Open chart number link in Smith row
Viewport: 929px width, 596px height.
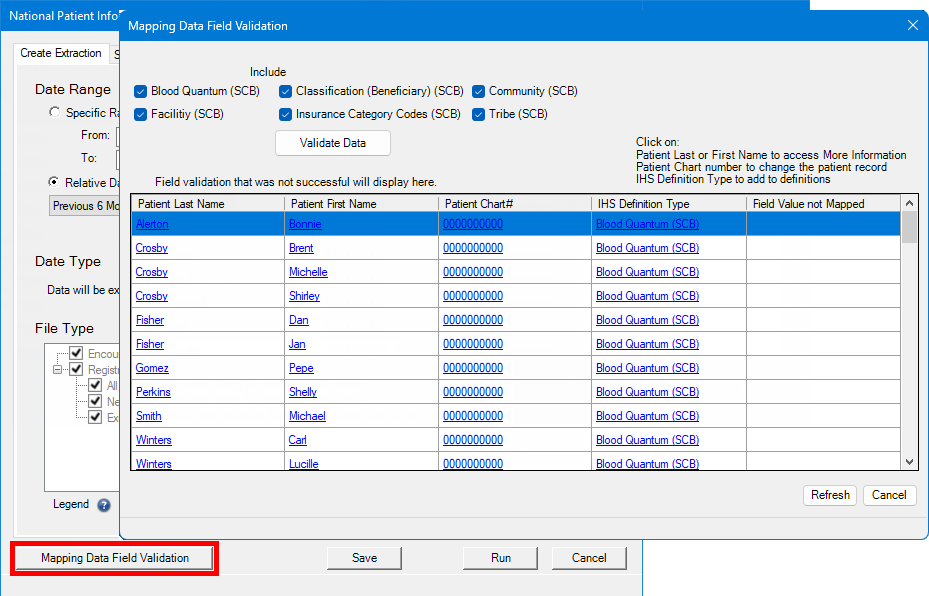point(473,416)
